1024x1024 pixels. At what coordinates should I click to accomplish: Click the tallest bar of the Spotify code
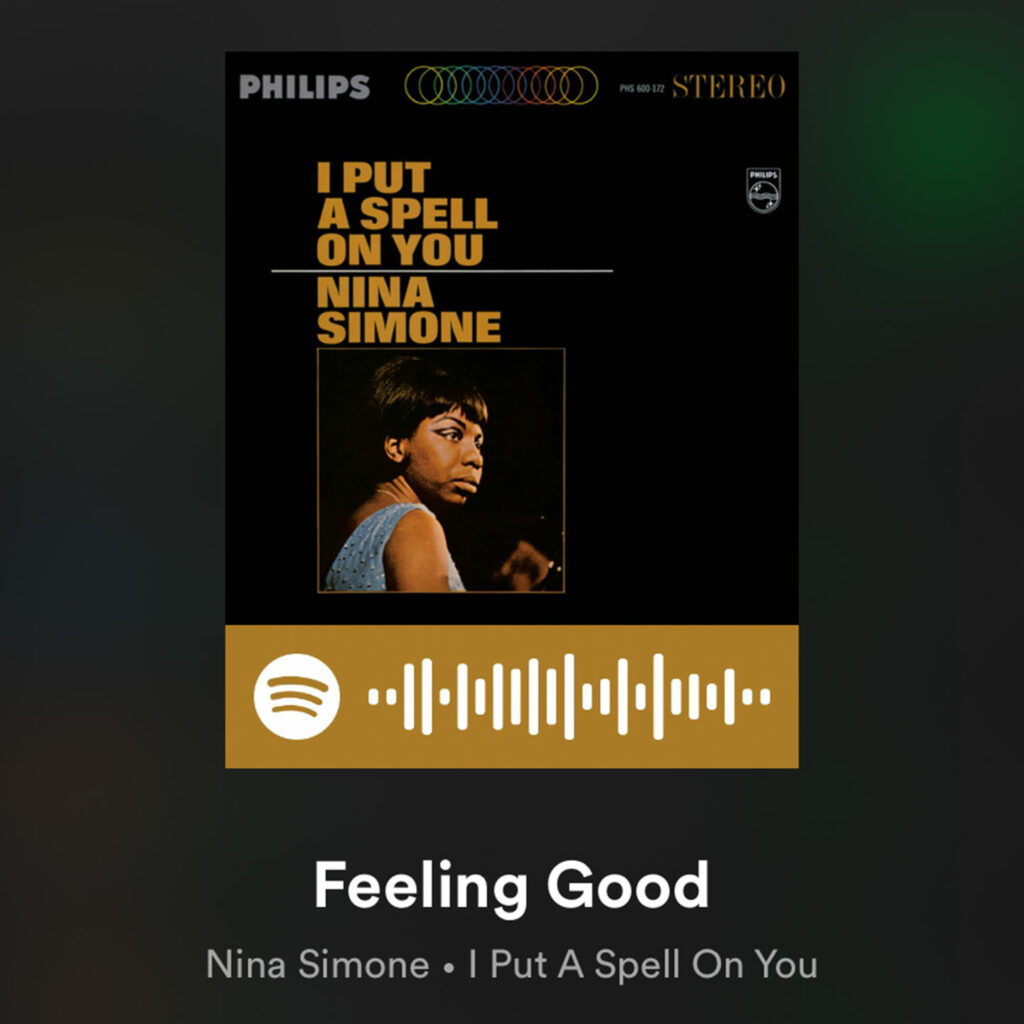pos(569,696)
